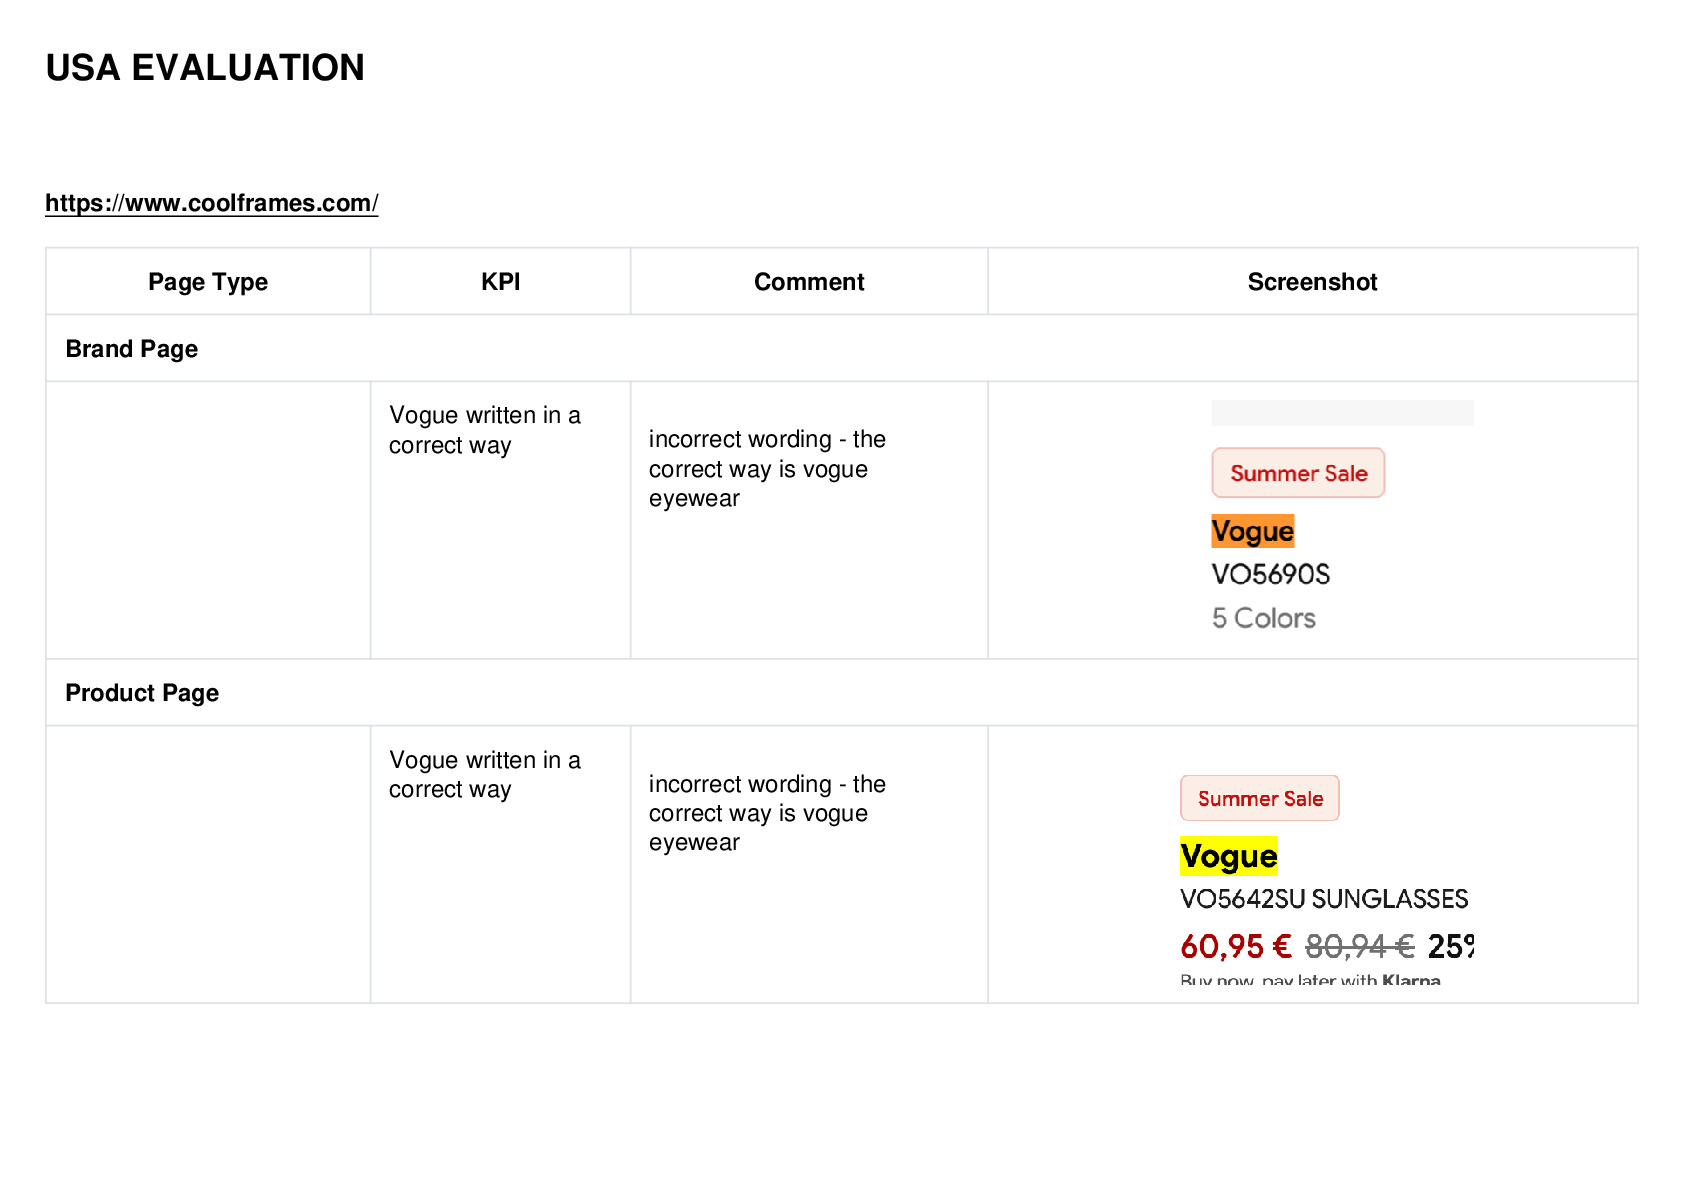Click the struck-through 80,94 € price
Viewport: 1684px width, 1191px height.
(1360, 946)
